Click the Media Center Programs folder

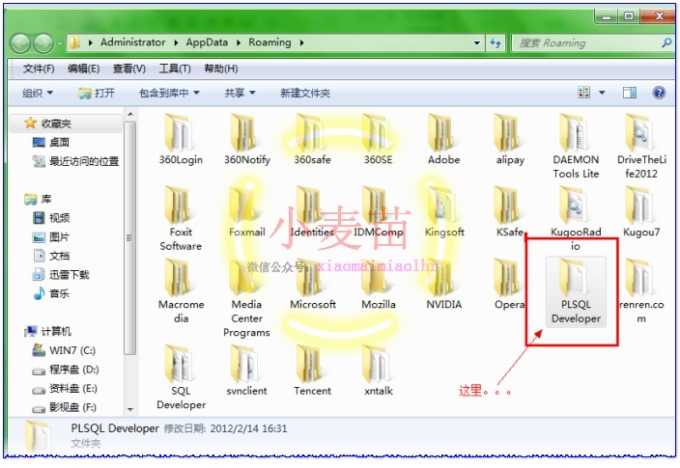[247, 298]
